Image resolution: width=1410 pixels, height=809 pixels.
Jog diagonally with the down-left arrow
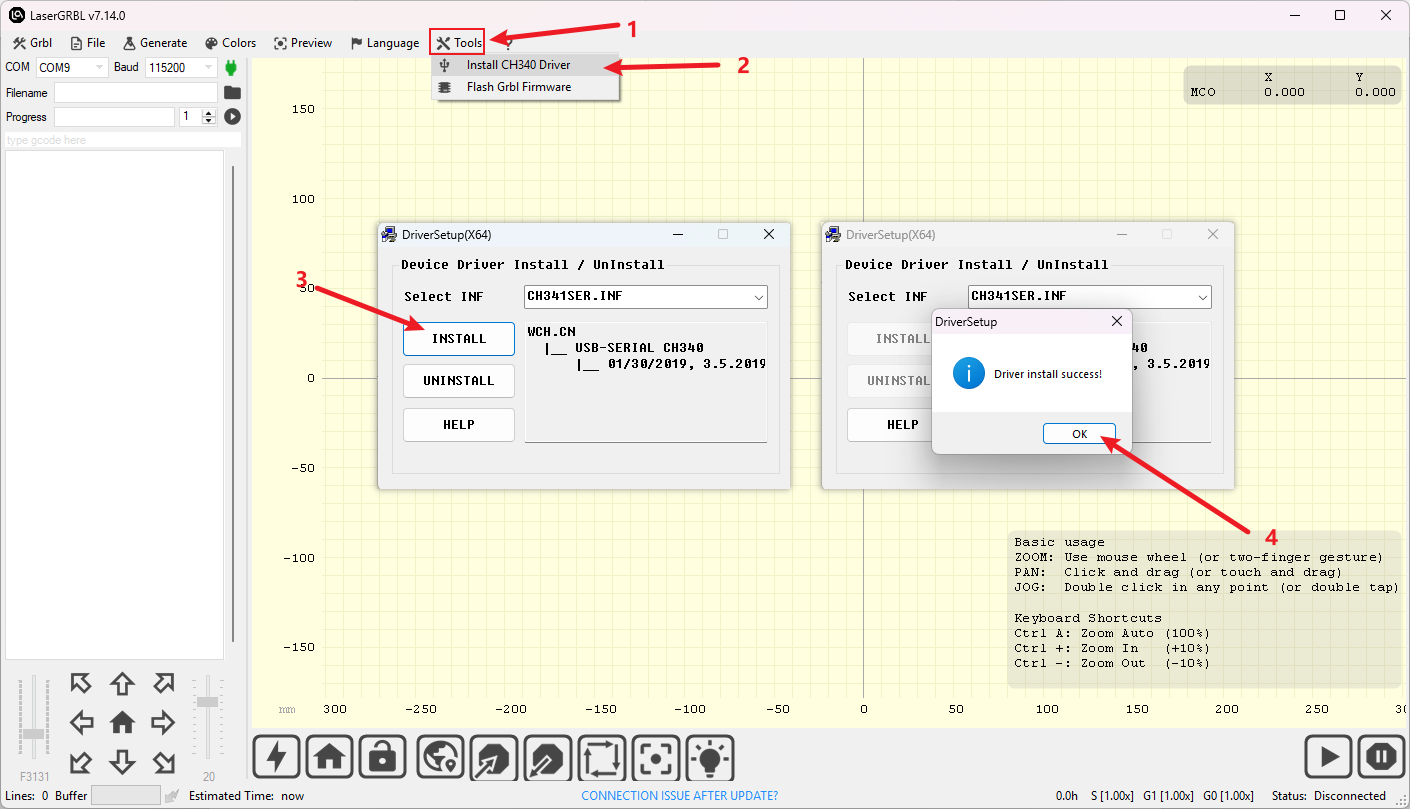(x=81, y=763)
